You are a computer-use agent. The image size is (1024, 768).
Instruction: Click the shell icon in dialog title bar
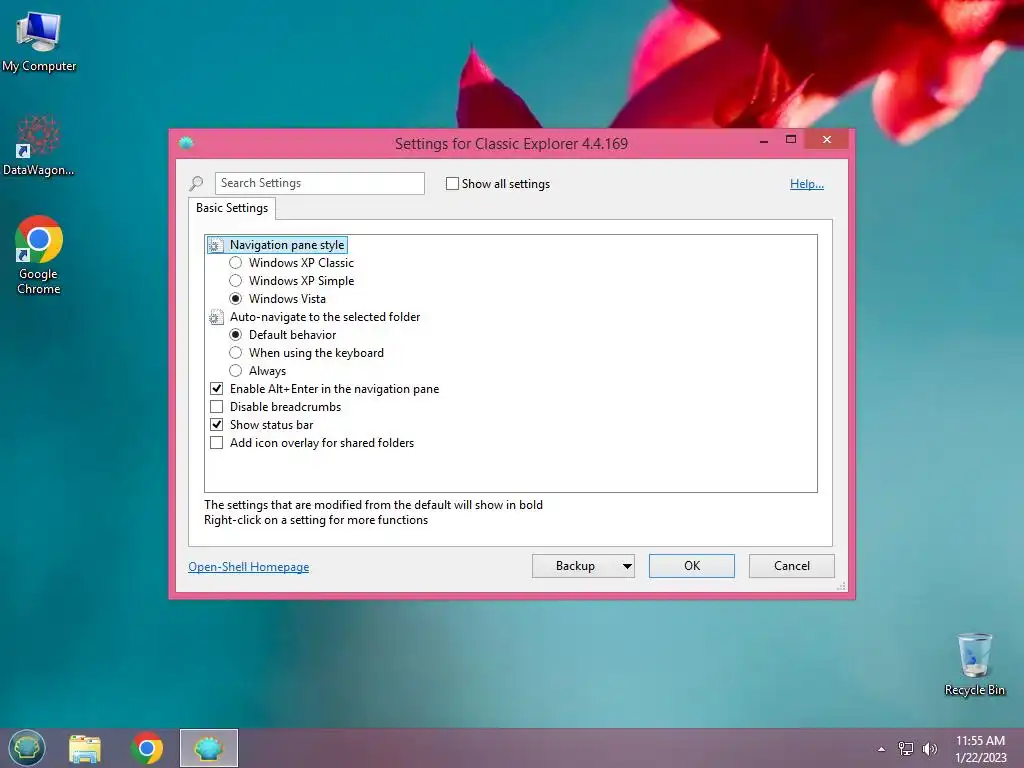(x=186, y=143)
